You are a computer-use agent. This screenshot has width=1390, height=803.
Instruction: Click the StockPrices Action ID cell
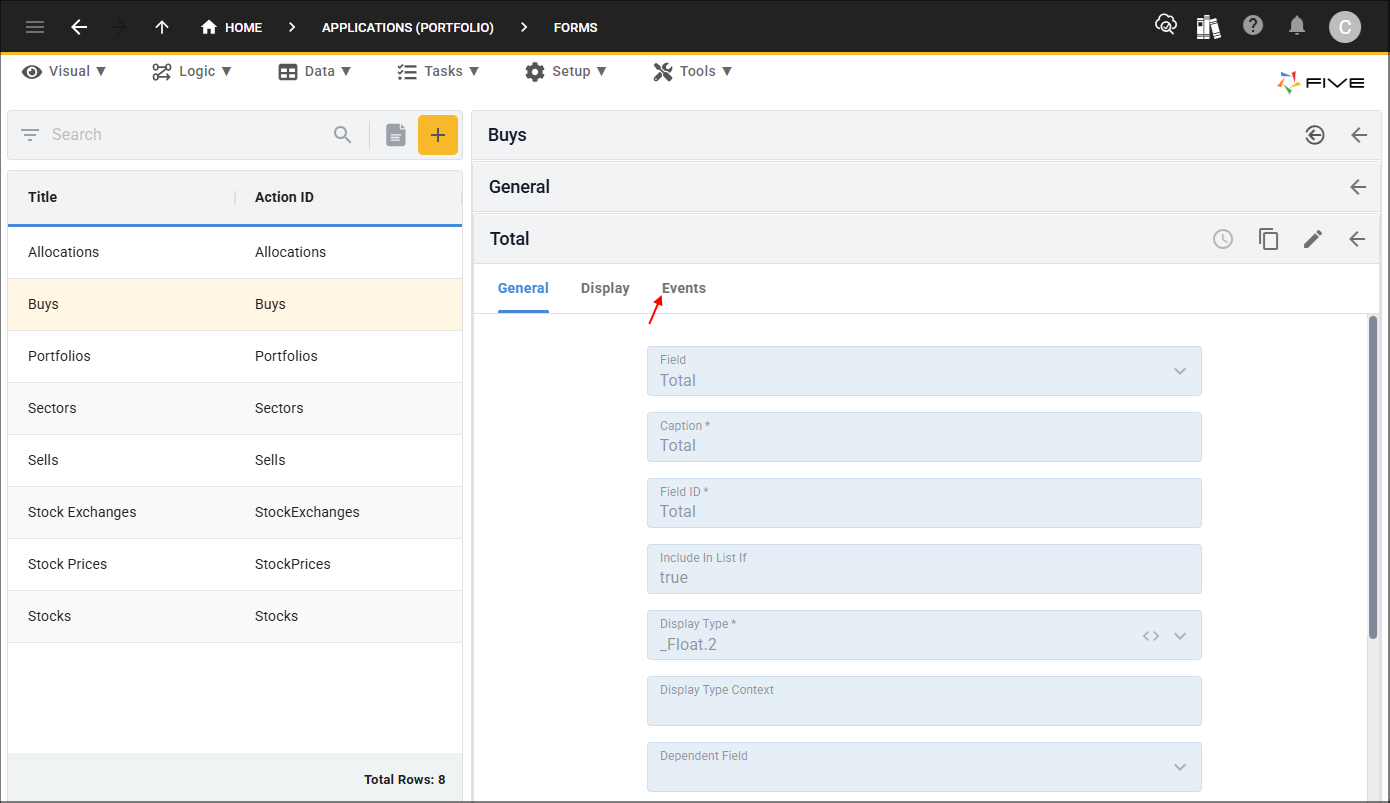coord(293,564)
